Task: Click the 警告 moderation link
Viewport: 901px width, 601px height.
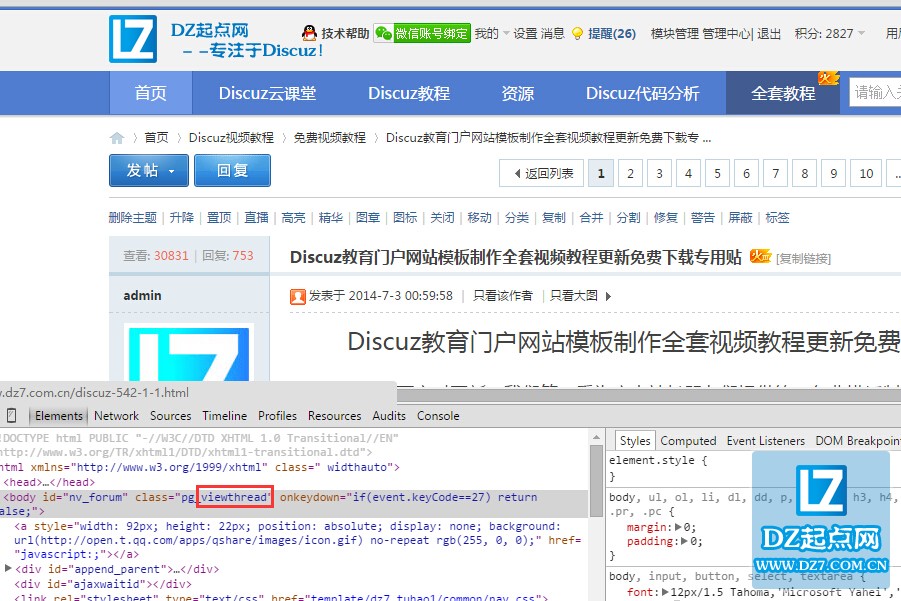Action: (703, 218)
